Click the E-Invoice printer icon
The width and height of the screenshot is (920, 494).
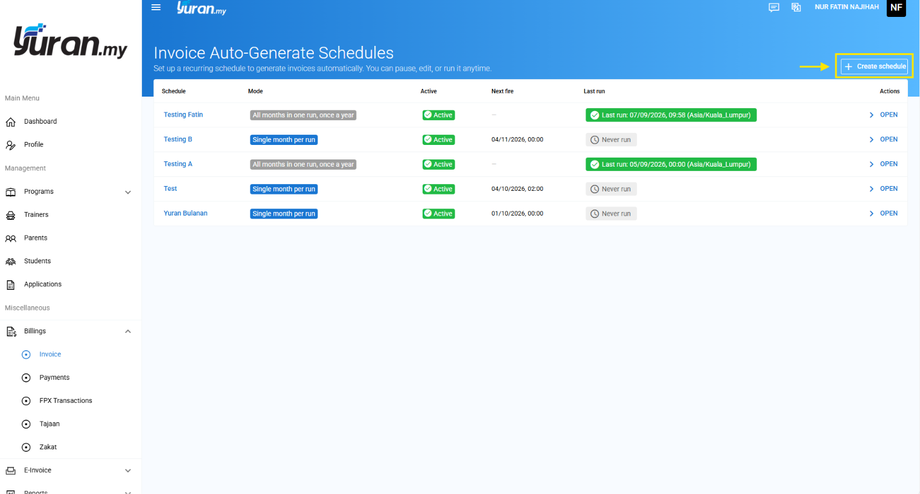click(x=11, y=471)
